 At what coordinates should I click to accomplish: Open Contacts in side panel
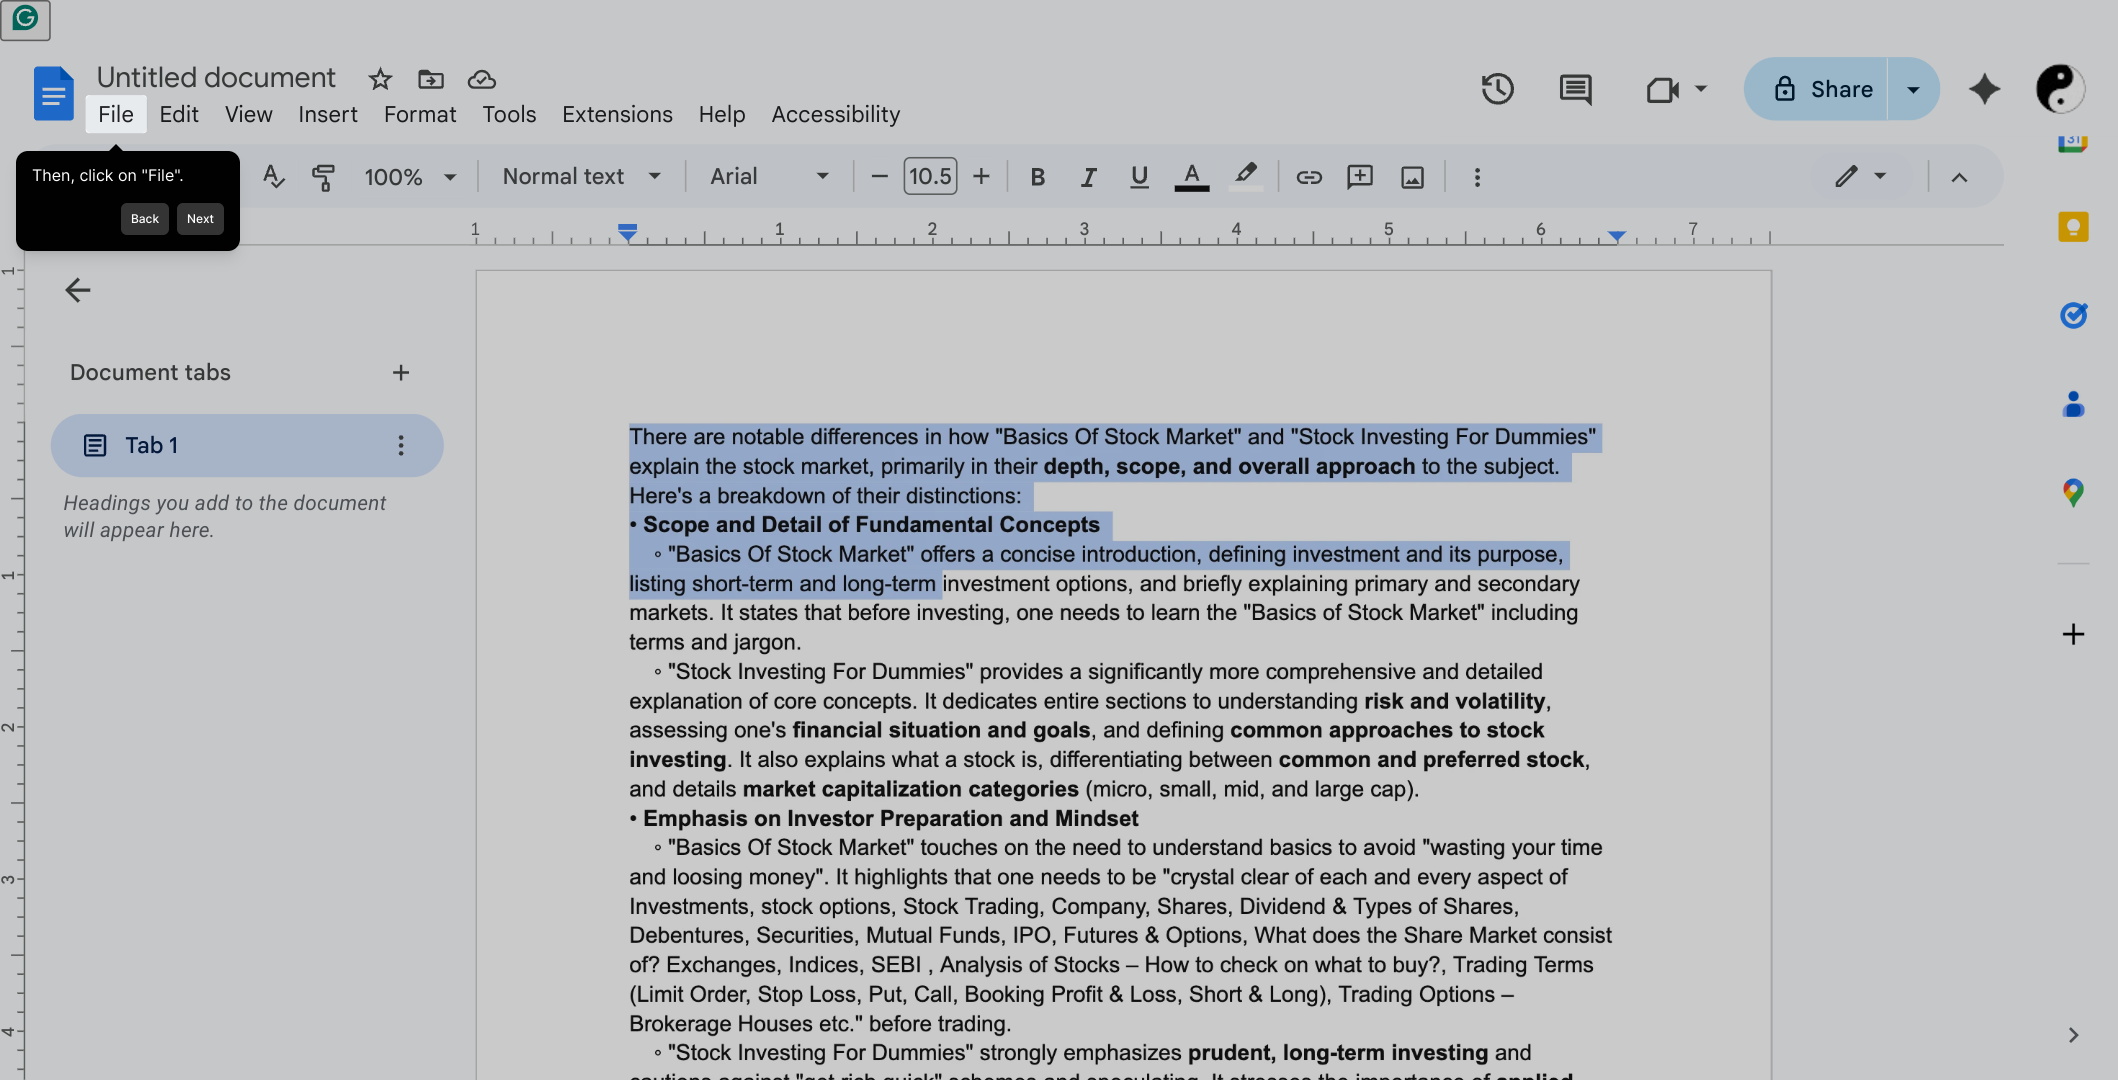(x=2073, y=405)
